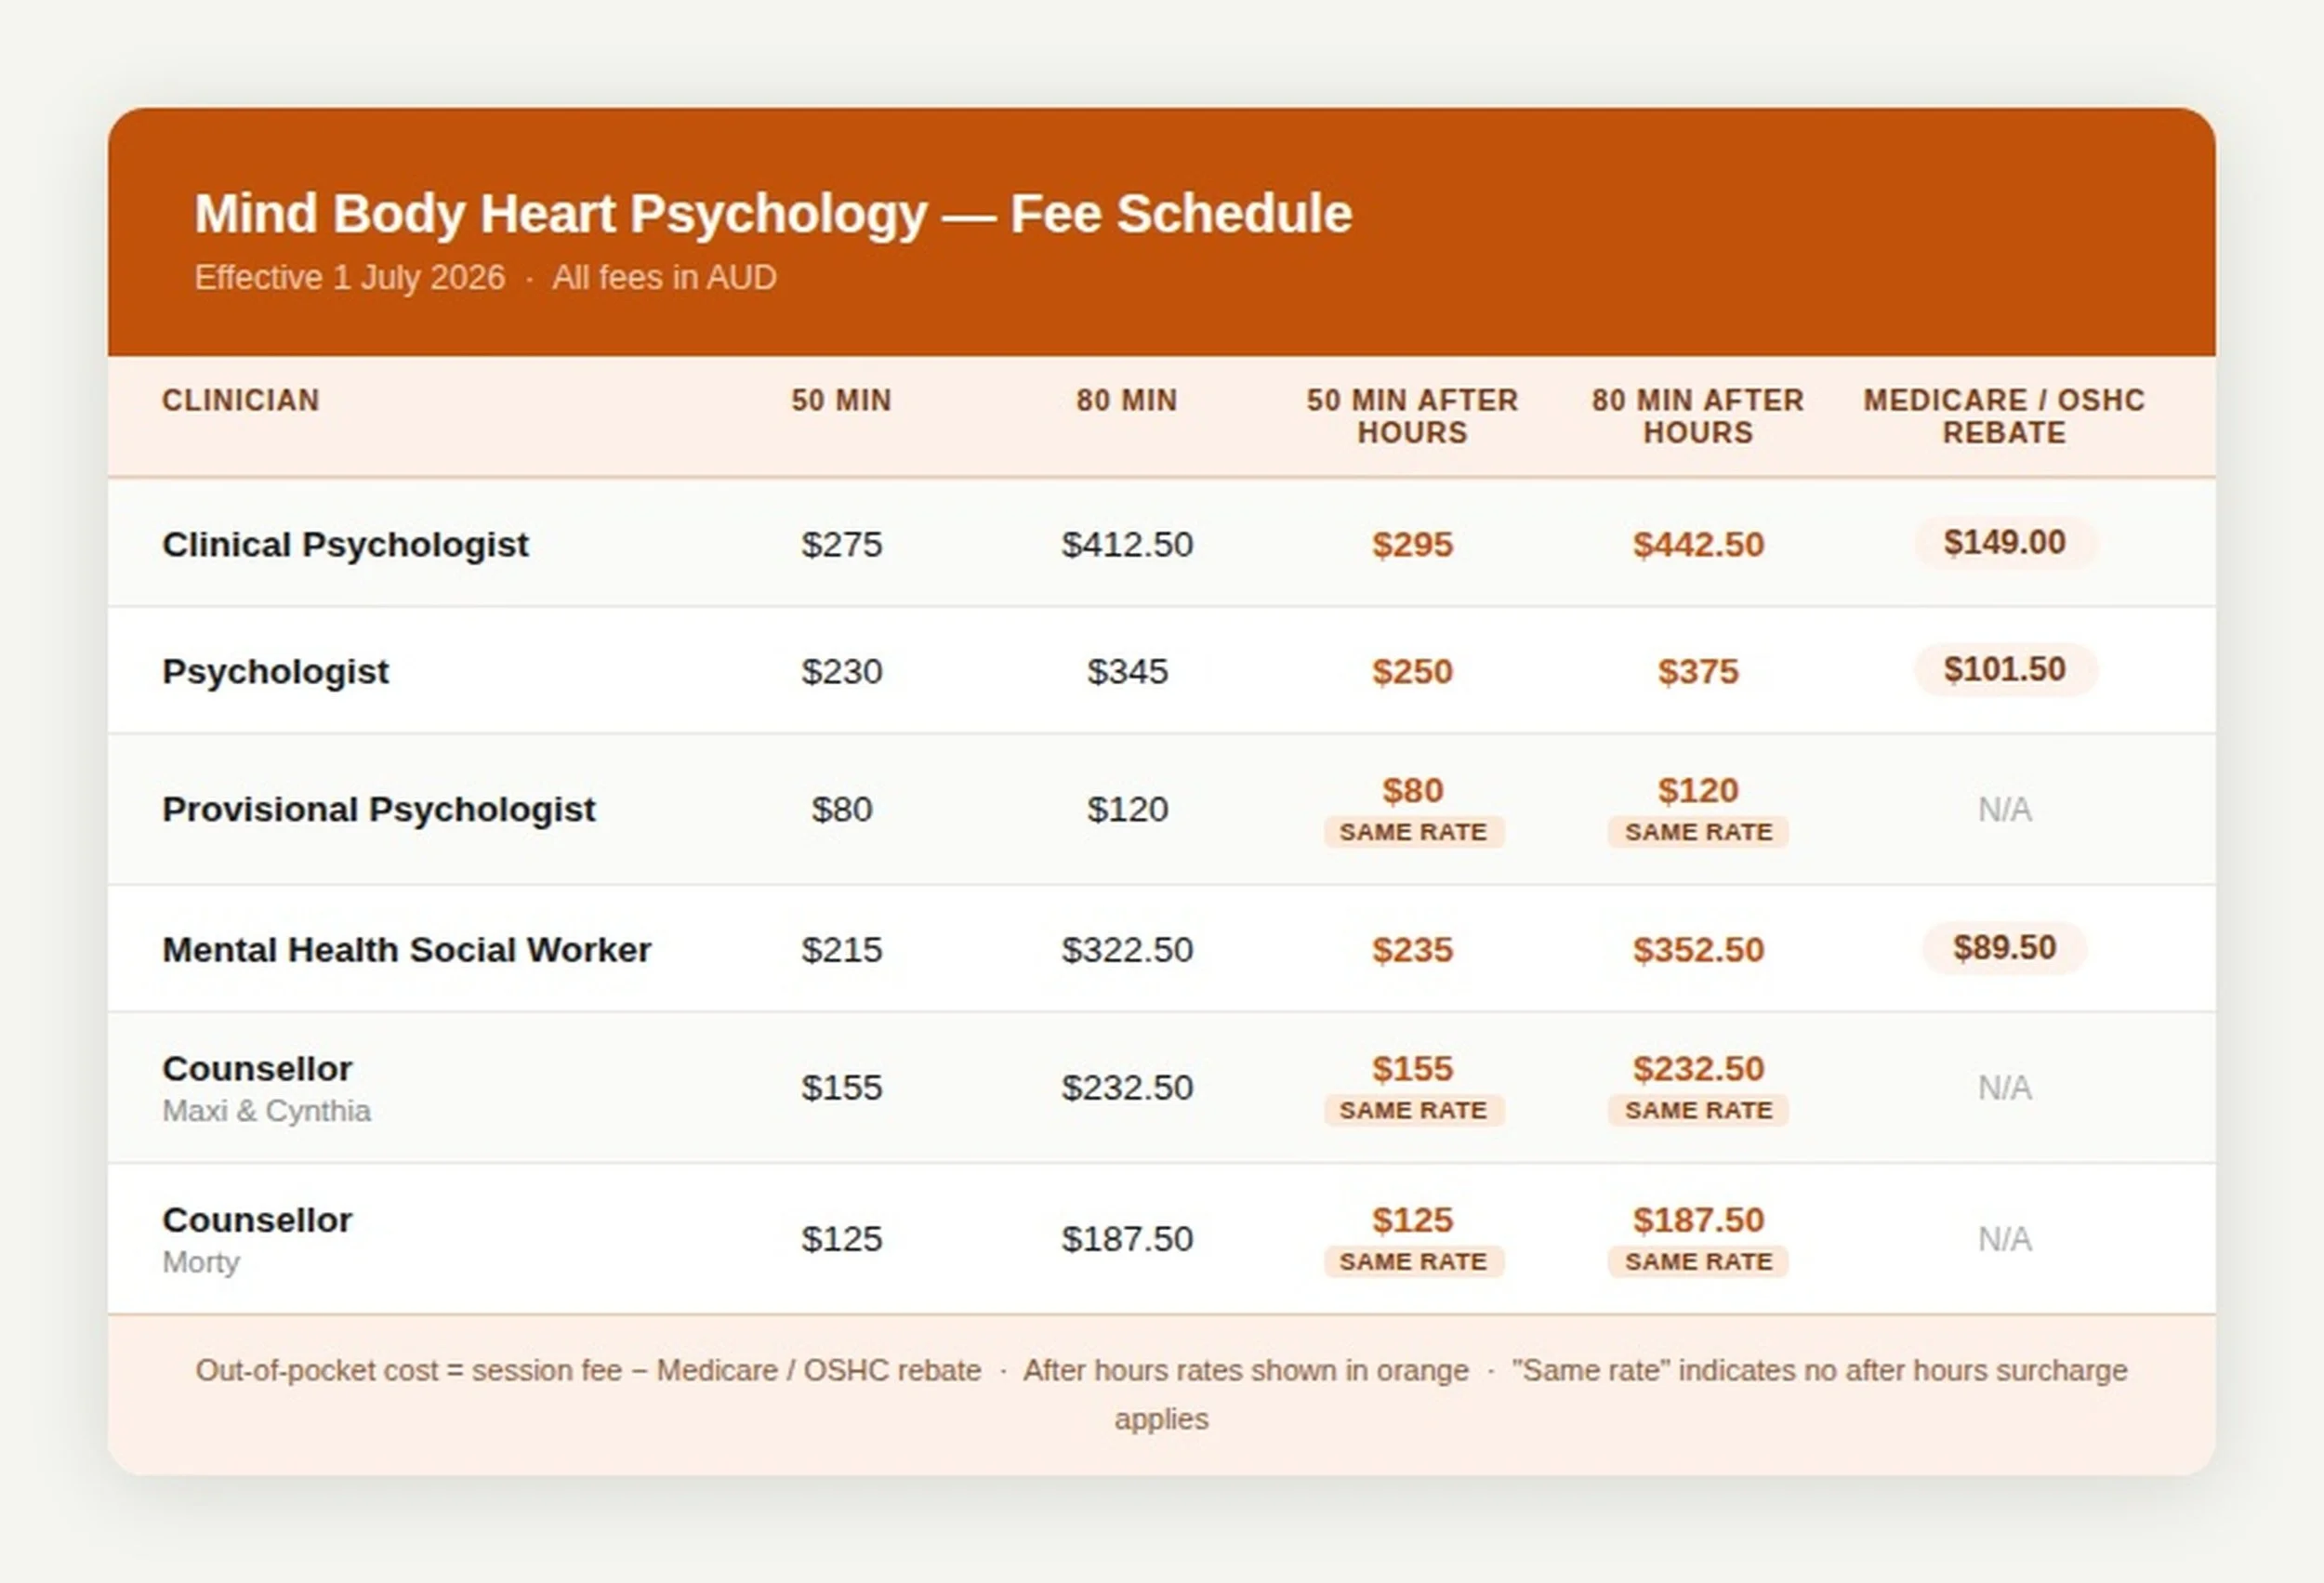This screenshot has height=1583, width=2324.
Task: Select the $89.50 rebate badge
Action: [2004, 947]
